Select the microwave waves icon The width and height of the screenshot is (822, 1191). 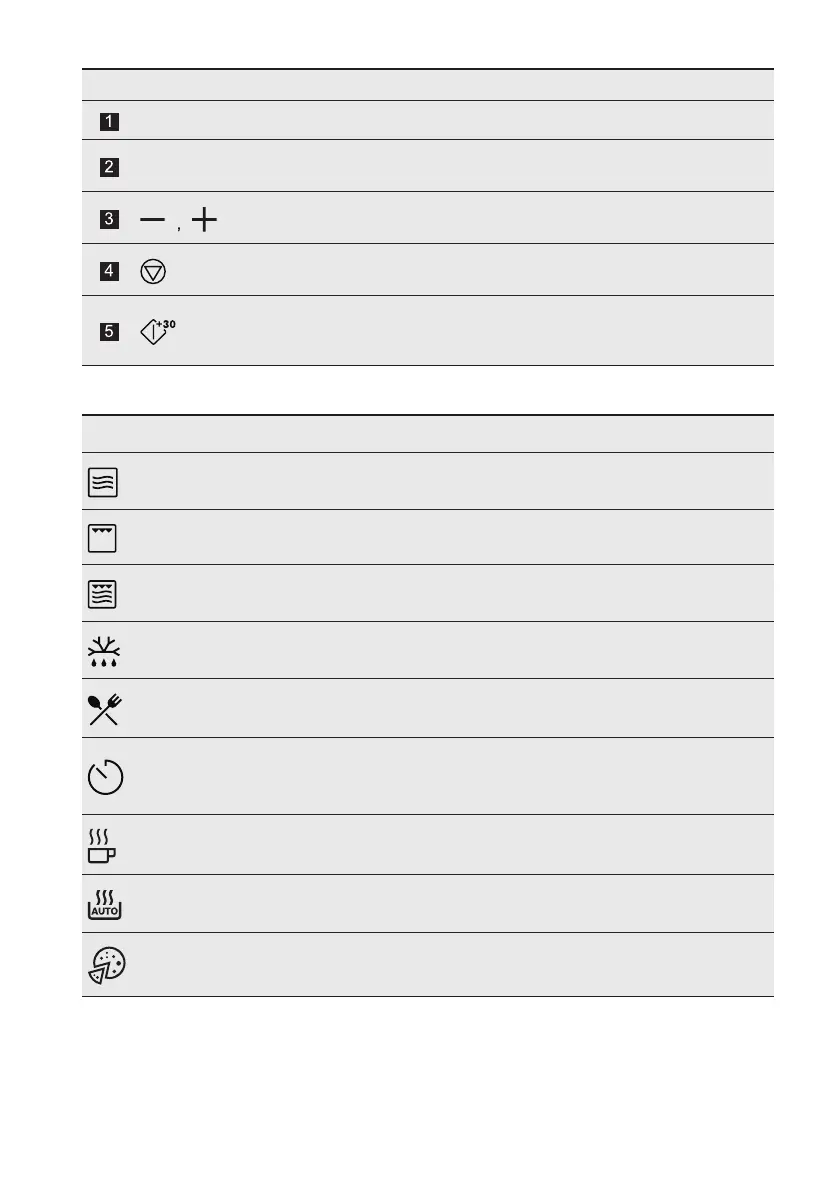[103, 482]
